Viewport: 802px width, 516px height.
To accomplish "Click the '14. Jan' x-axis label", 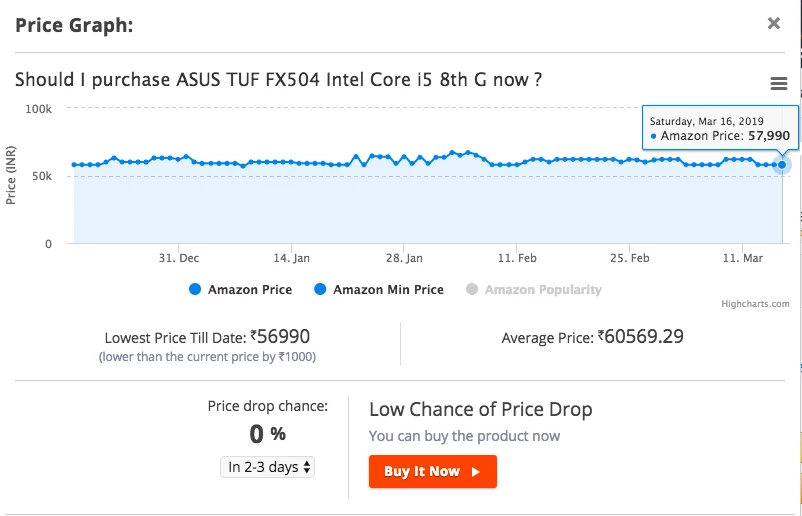I will tap(291, 258).
